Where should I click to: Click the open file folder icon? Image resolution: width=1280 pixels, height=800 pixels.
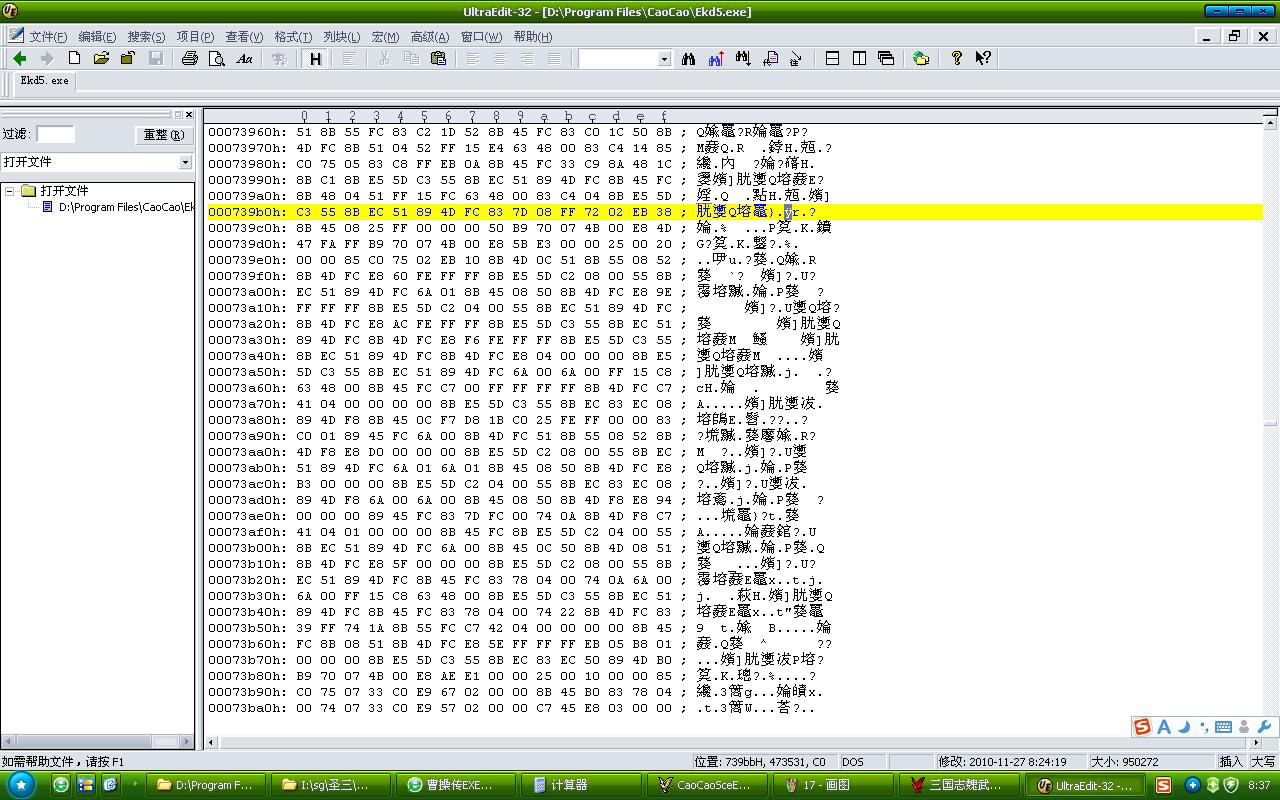pos(101,59)
